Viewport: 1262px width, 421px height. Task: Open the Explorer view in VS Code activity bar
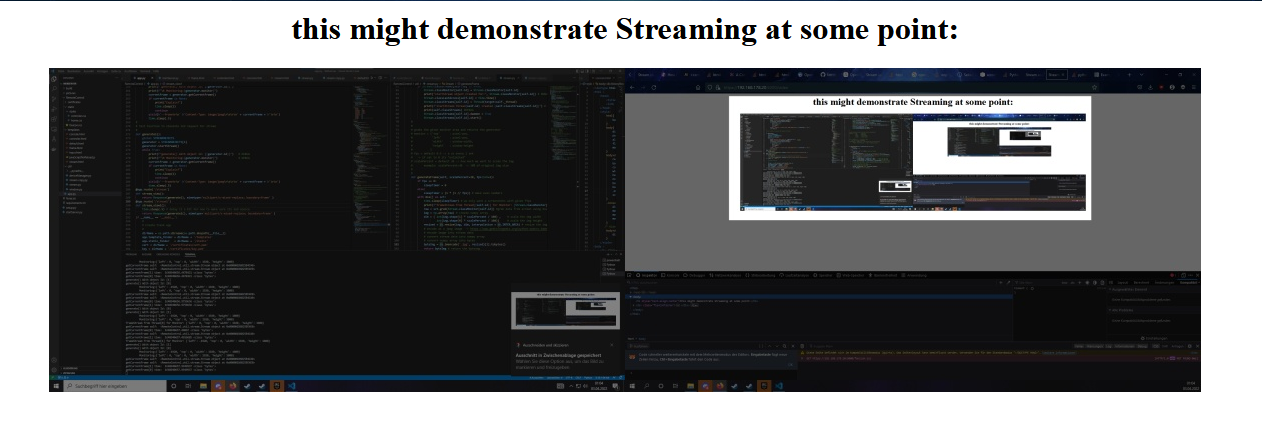(54, 79)
